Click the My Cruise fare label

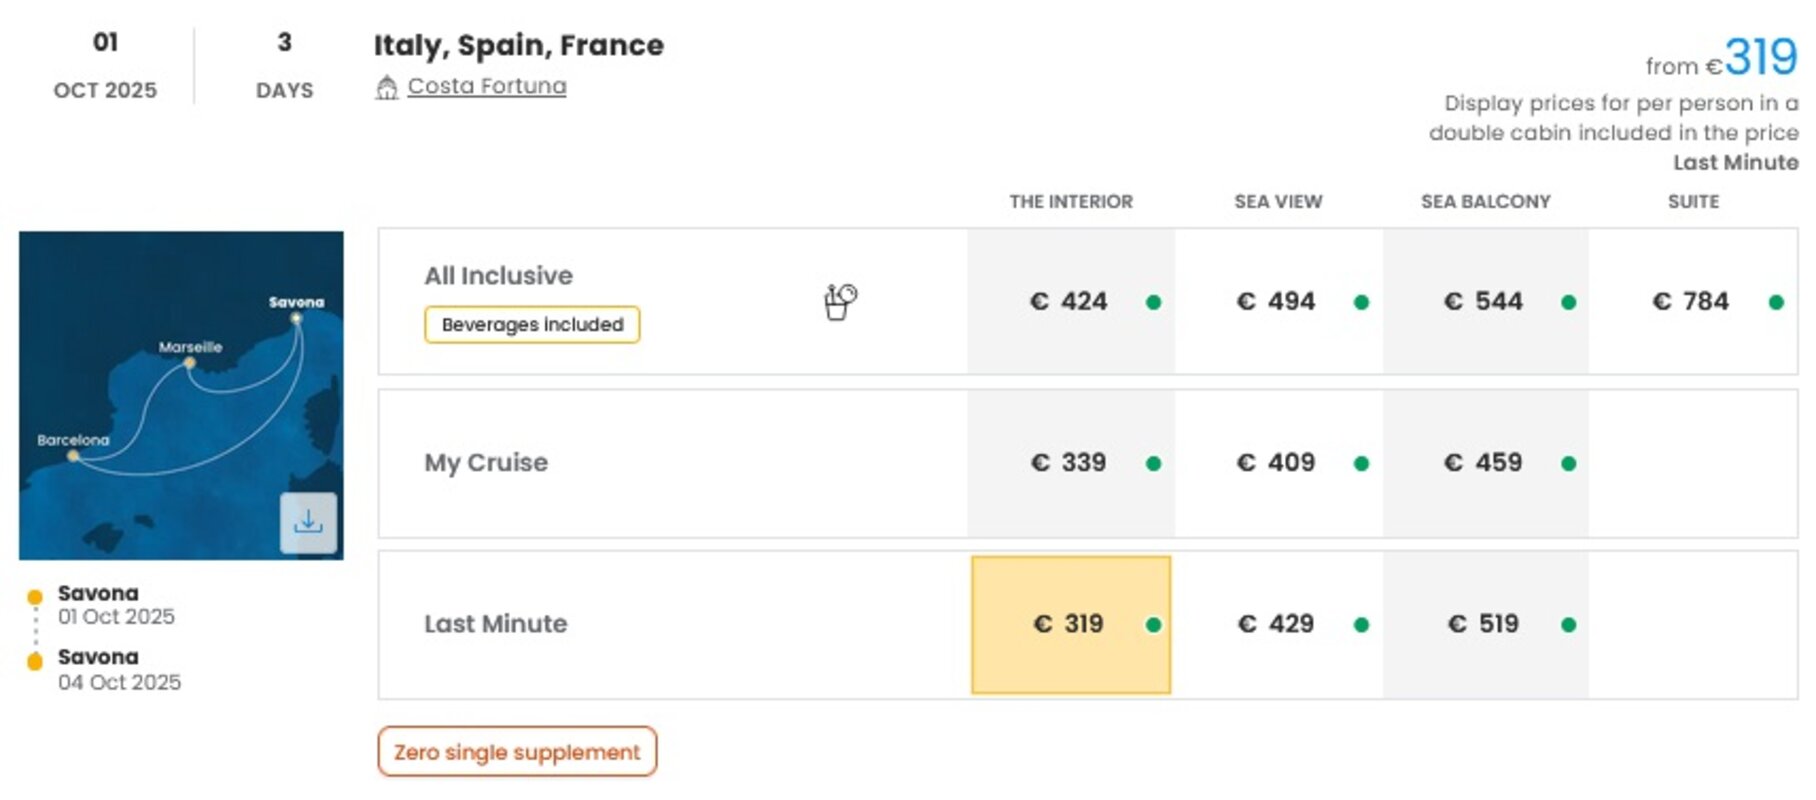[x=486, y=463]
